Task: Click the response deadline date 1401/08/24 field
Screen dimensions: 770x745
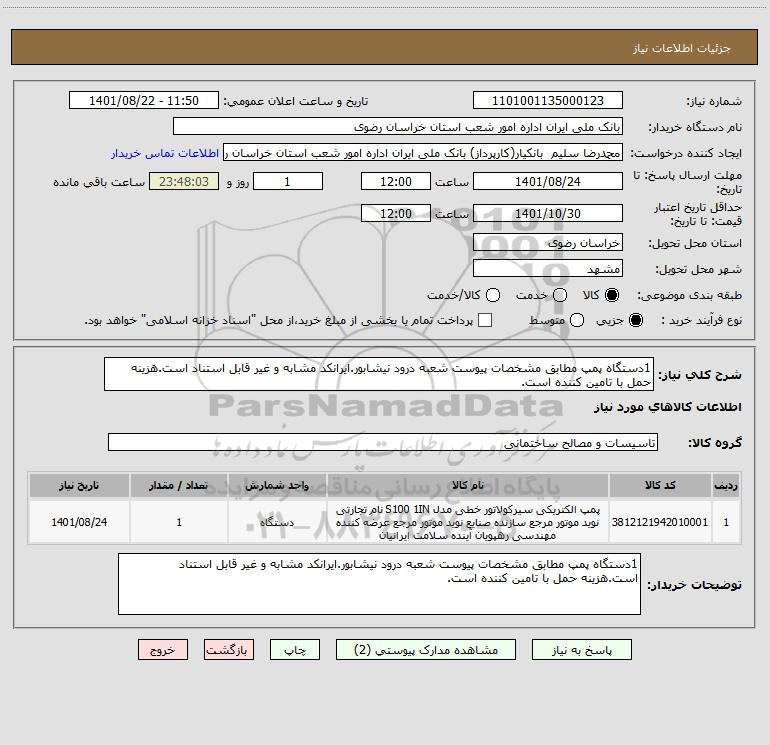Action: [548, 181]
